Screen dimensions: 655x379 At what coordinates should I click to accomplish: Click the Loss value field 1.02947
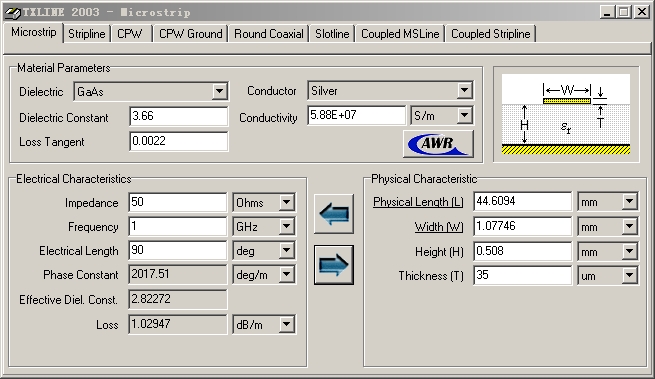click(x=178, y=324)
